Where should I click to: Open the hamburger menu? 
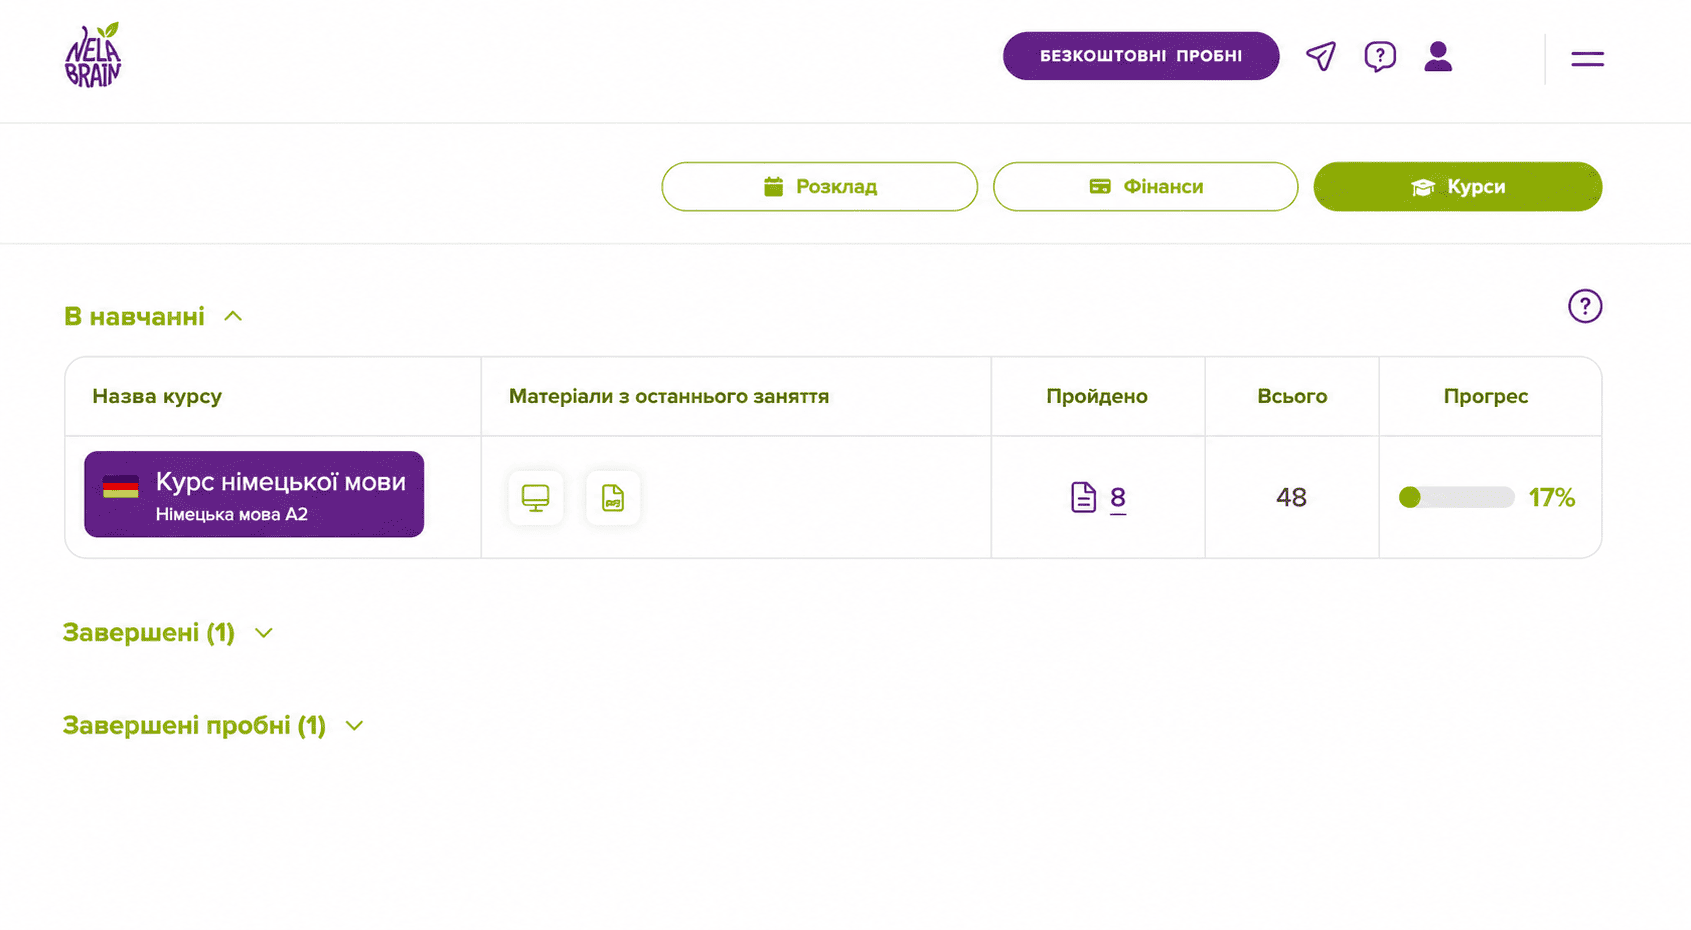click(x=1587, y=59)
